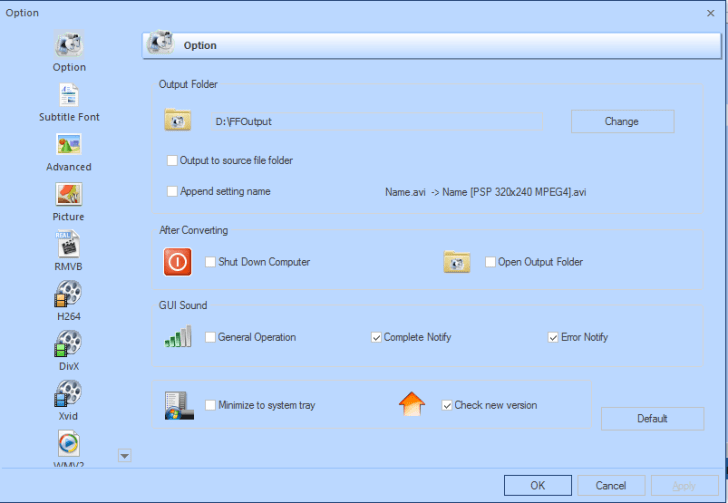Tick the Append setting name checkbox
Screen dimensions: 728x503
173,191
